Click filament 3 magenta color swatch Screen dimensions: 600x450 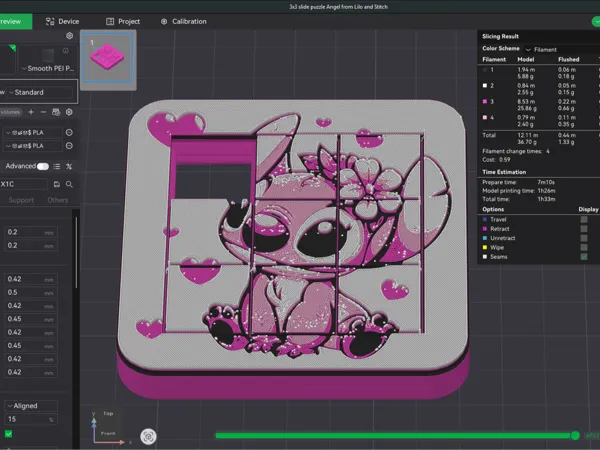(x=485, y=101)
